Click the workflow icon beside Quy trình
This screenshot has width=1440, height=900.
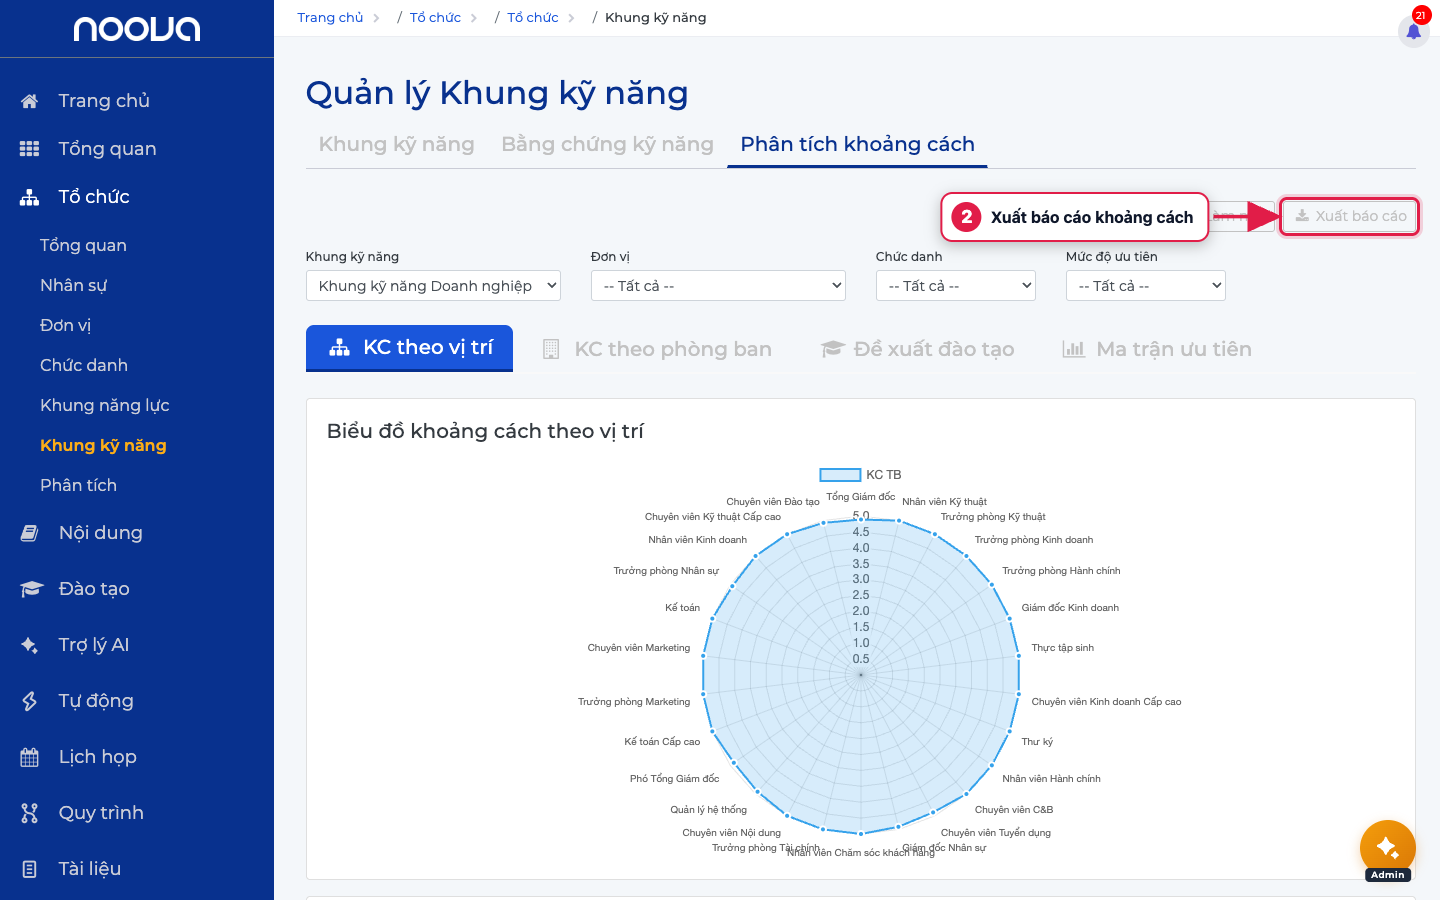(30, 813)
